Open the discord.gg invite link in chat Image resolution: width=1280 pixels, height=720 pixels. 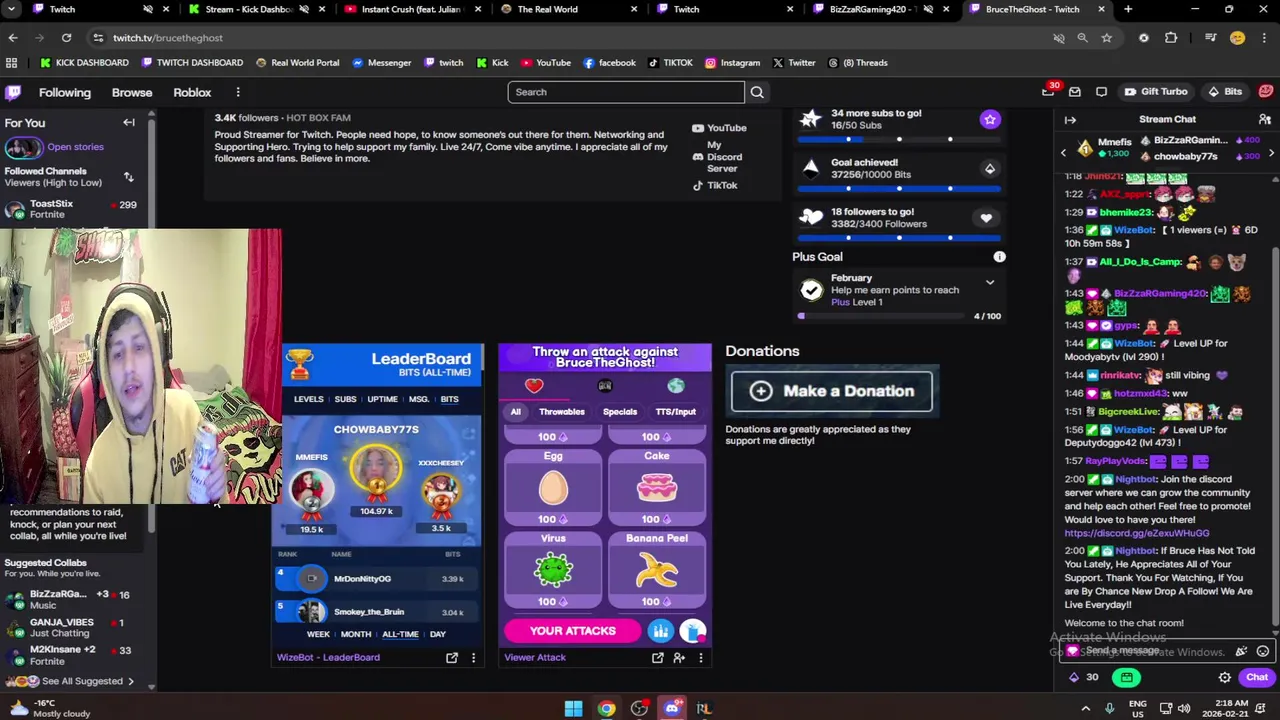pyautogui.click(x=1137, y=533)
